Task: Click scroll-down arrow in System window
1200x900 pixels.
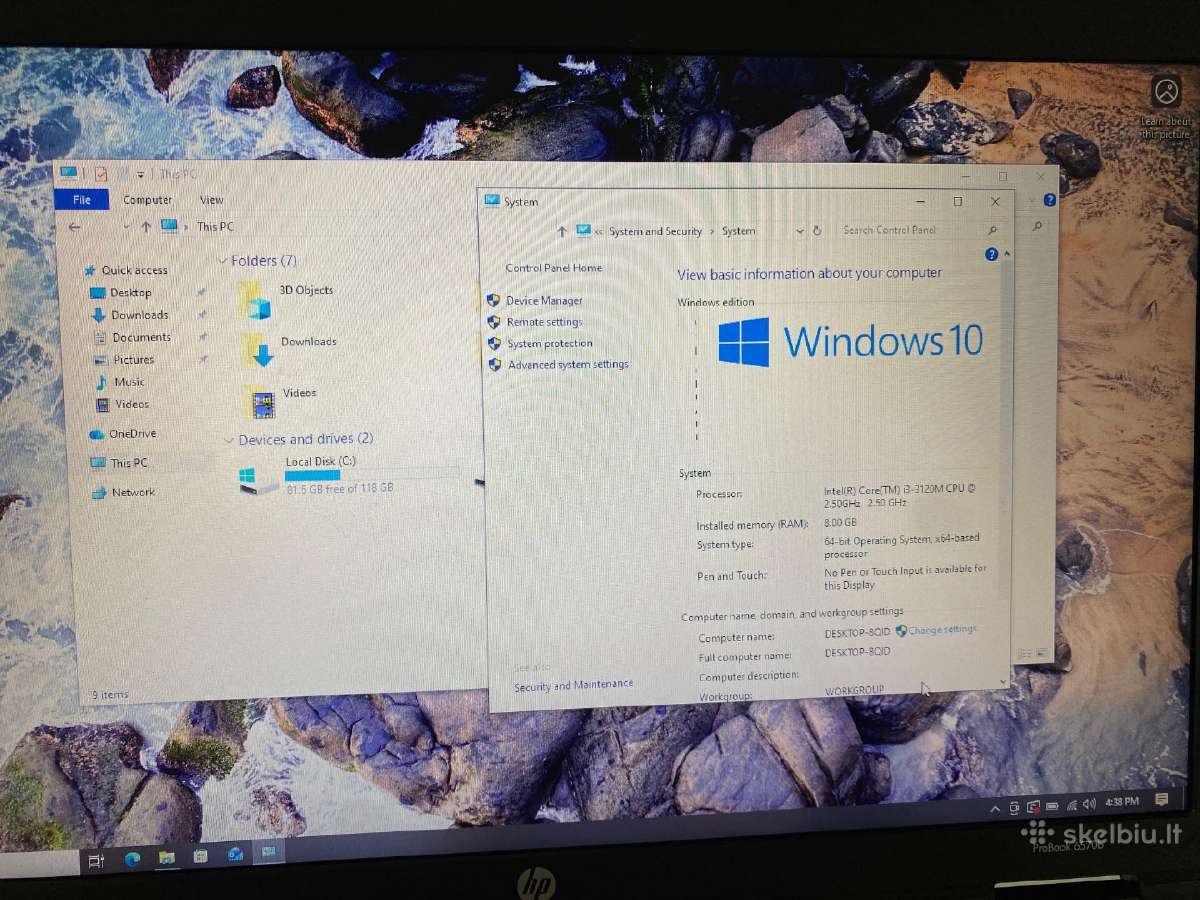Action: click(x=1003, y=682)
